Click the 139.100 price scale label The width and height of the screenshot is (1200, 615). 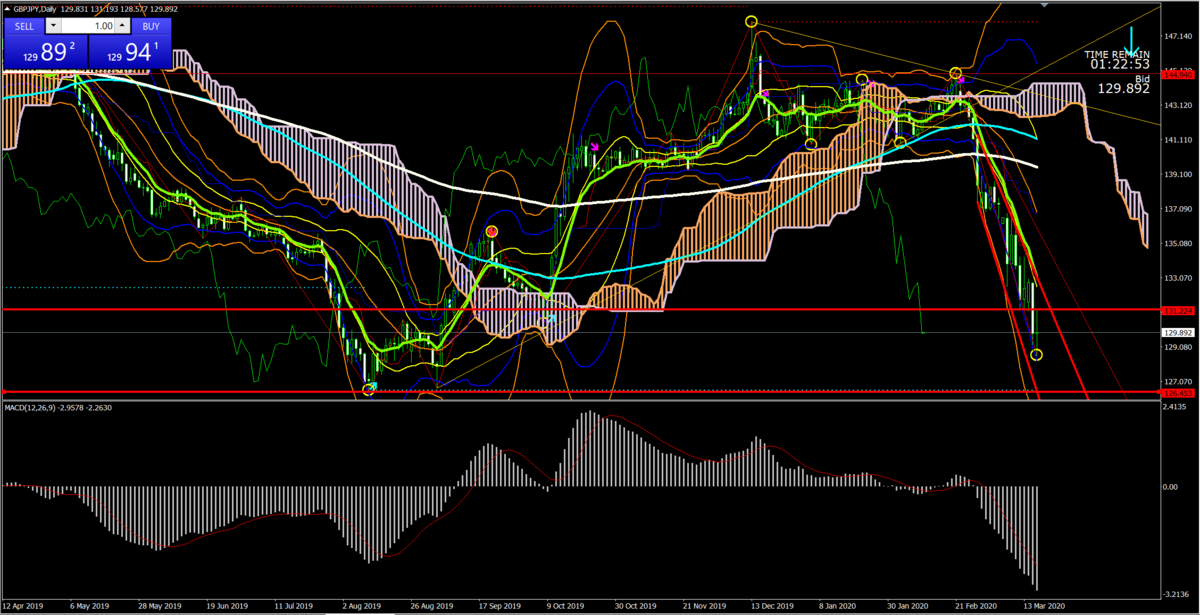[x=1180, y=175]
